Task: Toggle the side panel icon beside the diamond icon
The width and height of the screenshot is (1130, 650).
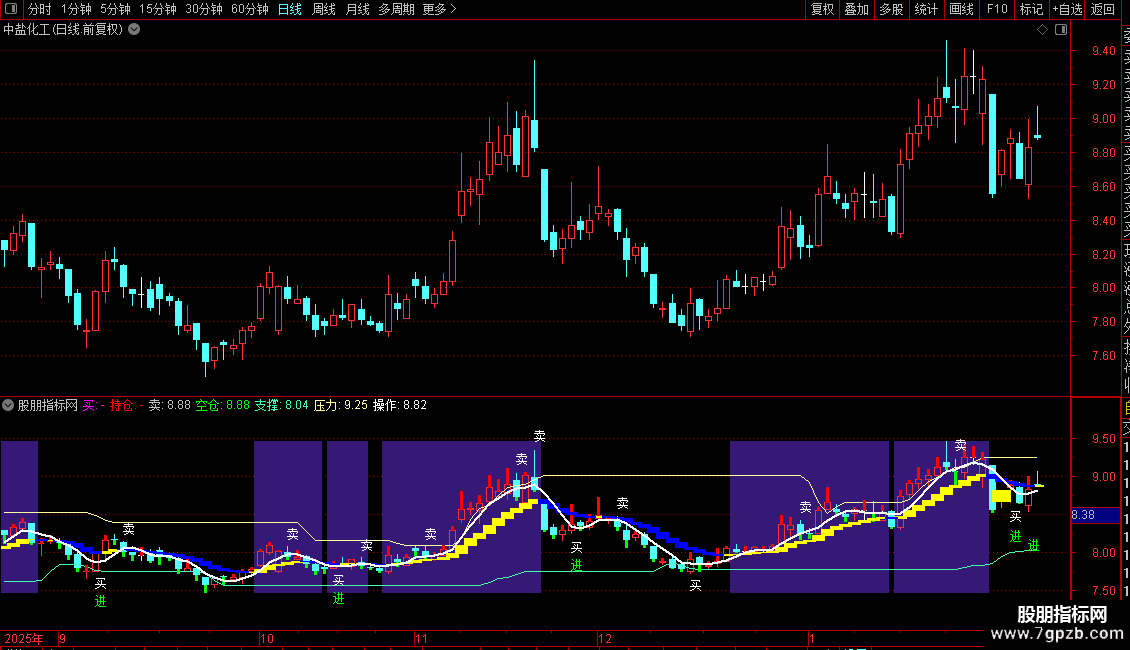Action: tap(1061, 30)
